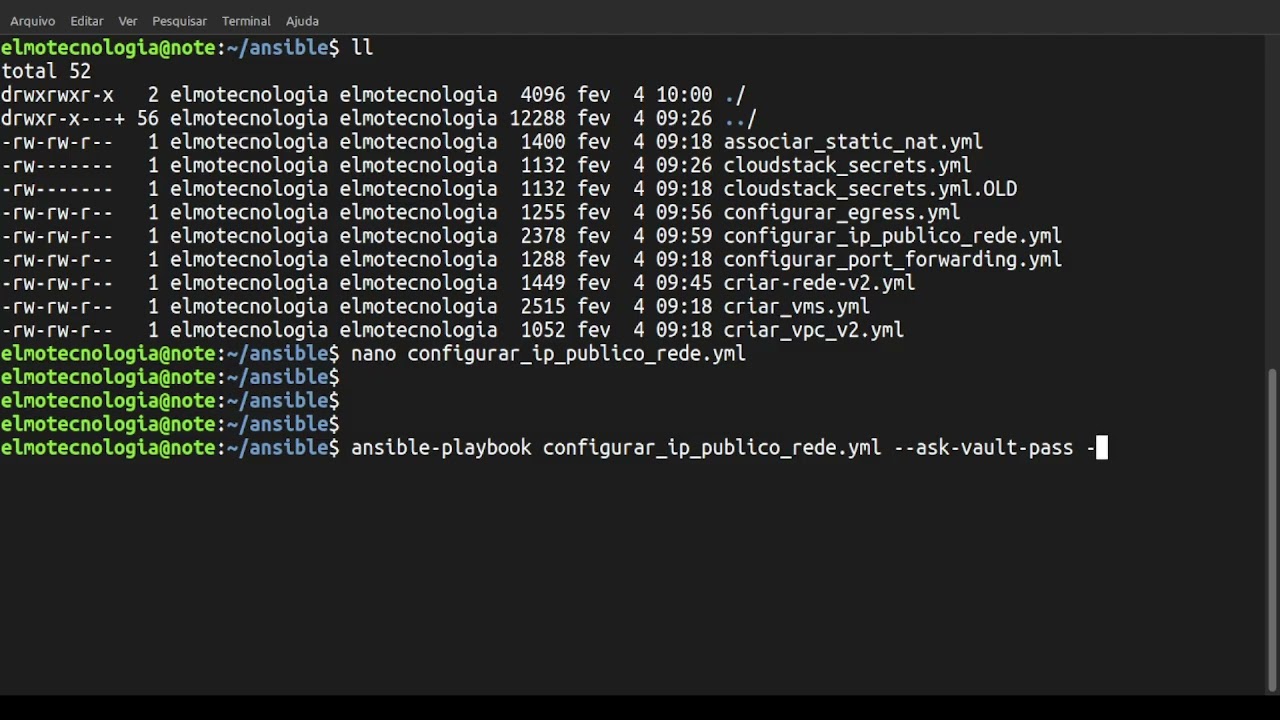1280x720 pixels.
Task: Open the Arquivo menu
Action: pos(32,21)
